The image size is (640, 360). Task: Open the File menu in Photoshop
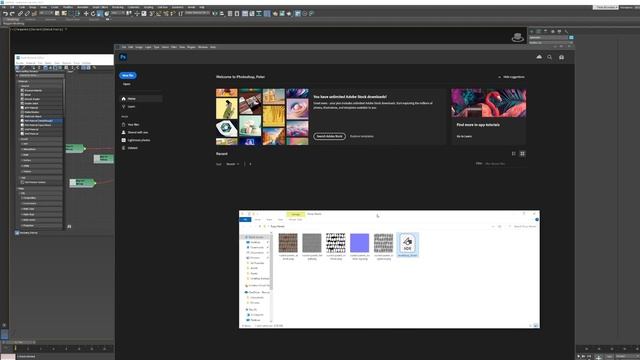(x=124, y=47)
